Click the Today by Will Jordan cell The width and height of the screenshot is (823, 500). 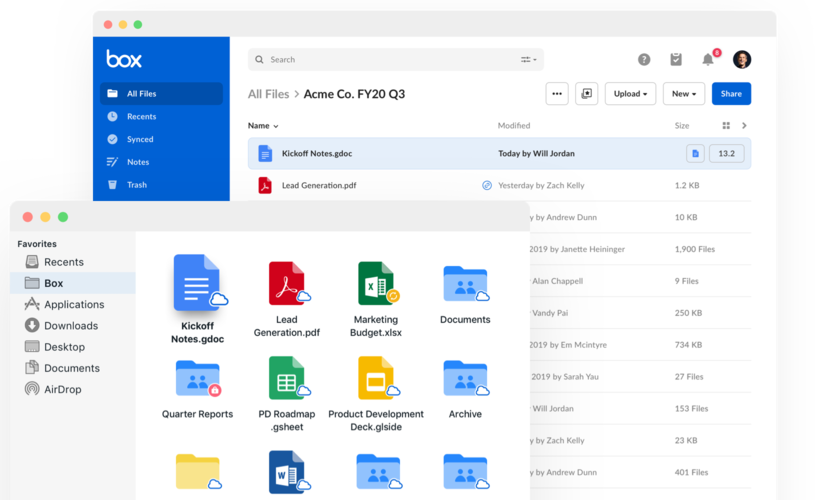pyautogui.click(x=536, y=154)
